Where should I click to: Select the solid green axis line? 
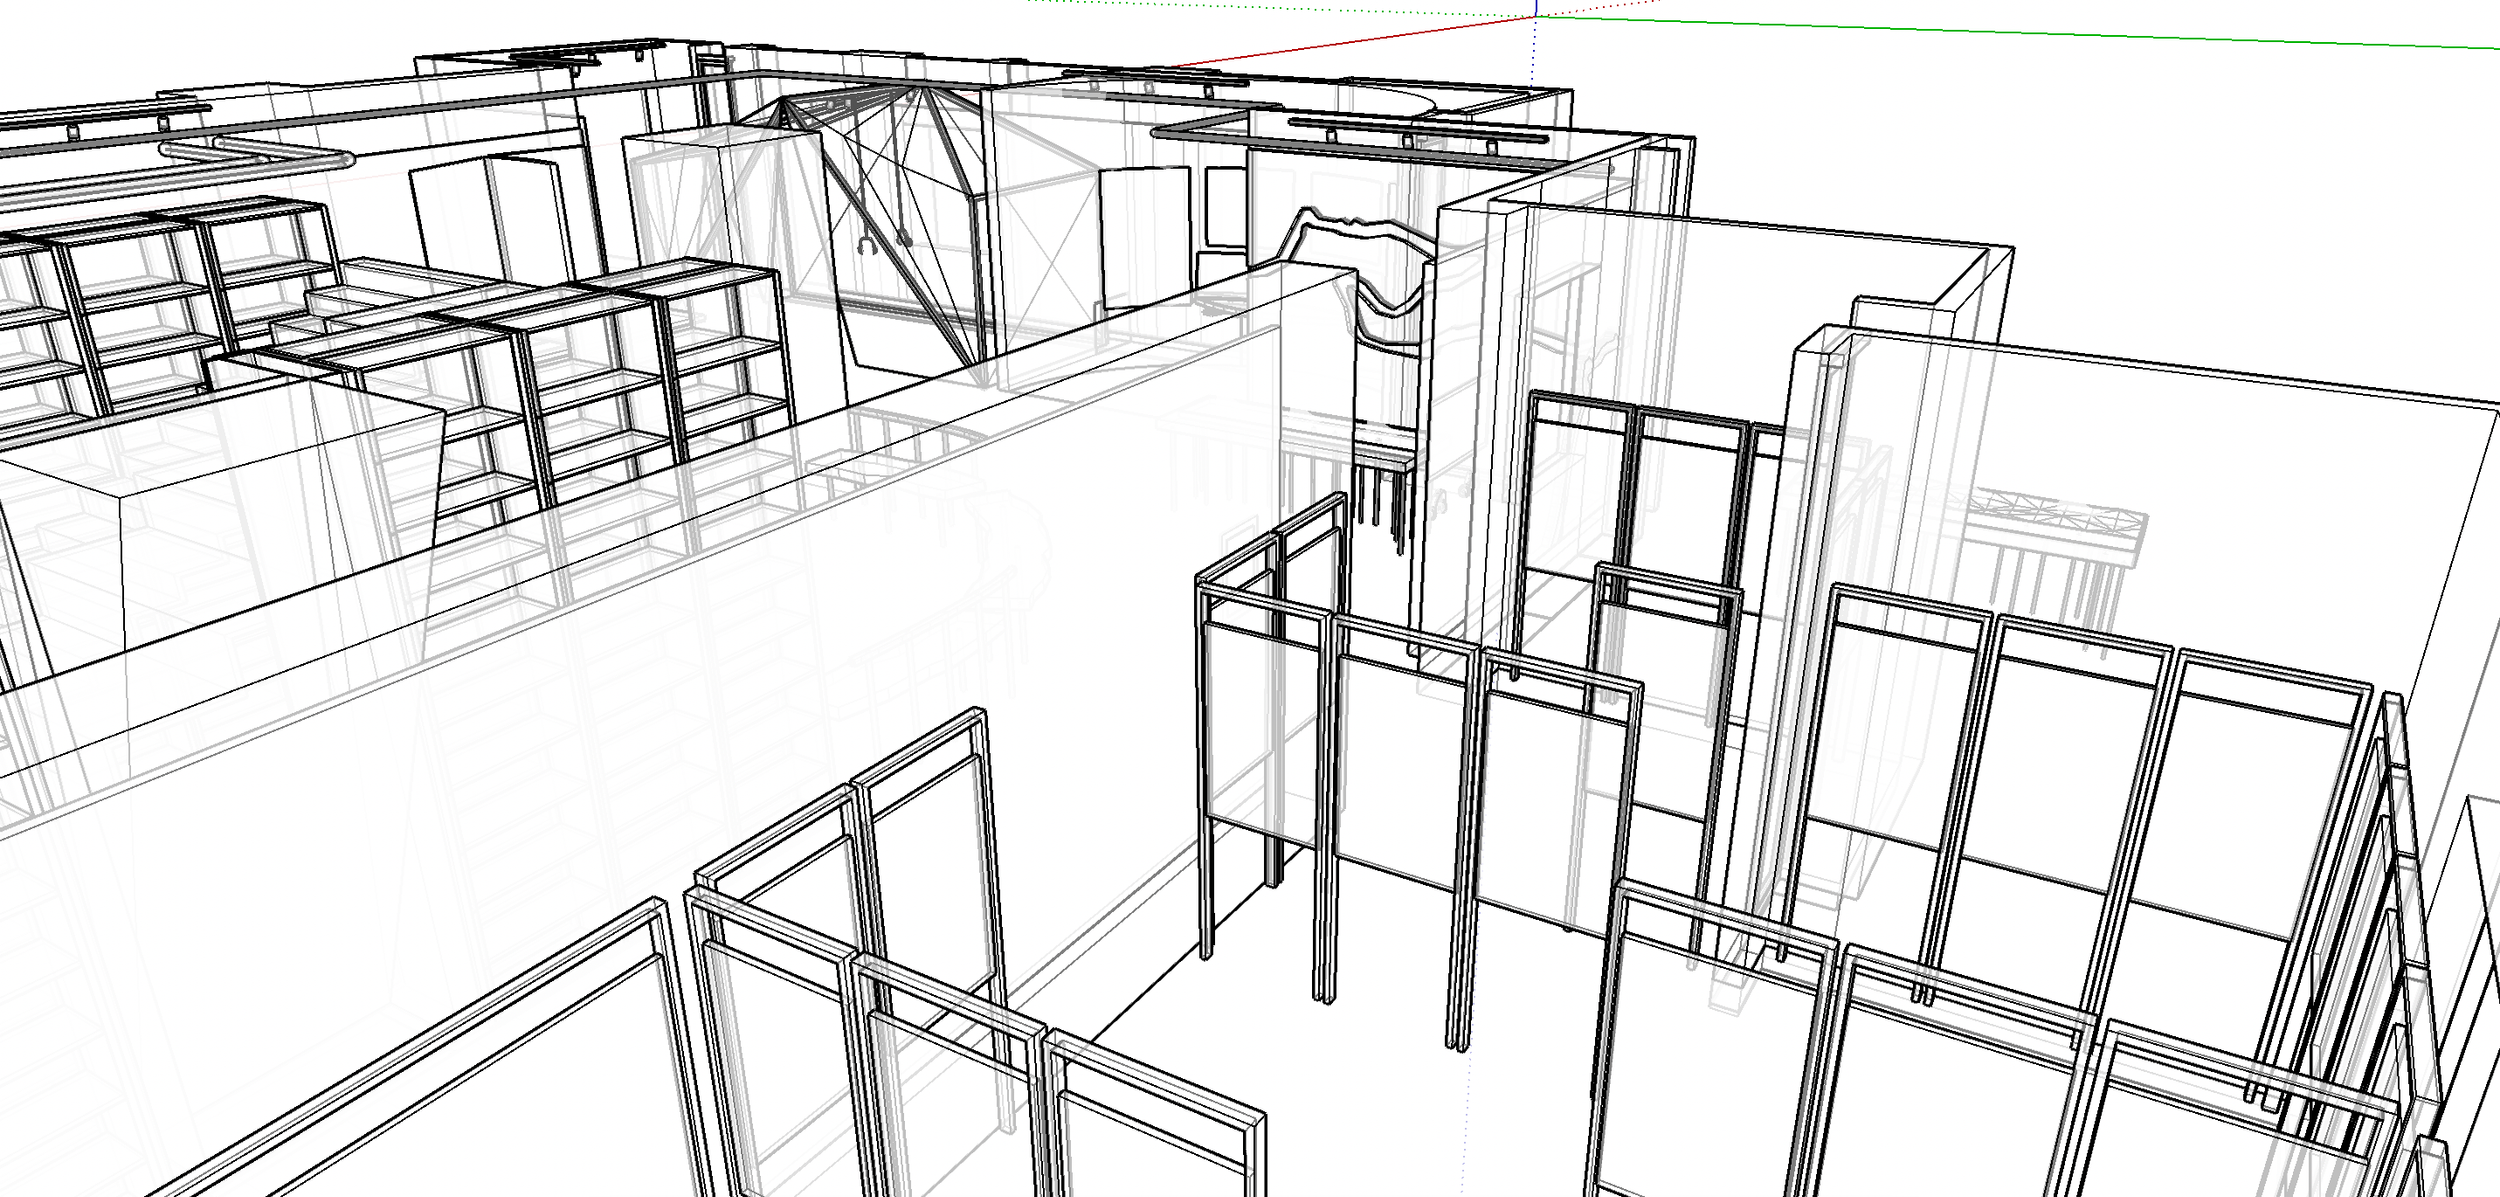pyautogui.click(x=2018, y=32)
